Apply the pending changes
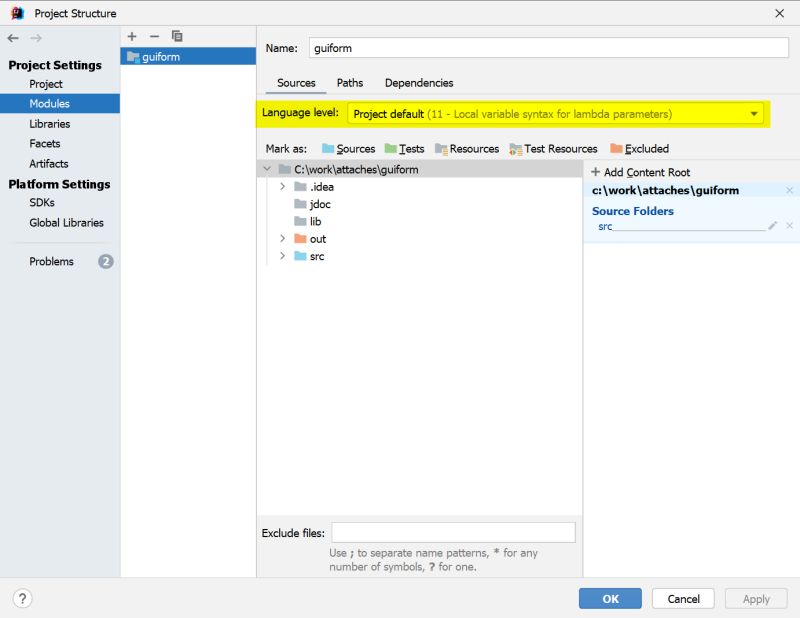The height and width of the screenshot is (618, 800). pos(756,598)
